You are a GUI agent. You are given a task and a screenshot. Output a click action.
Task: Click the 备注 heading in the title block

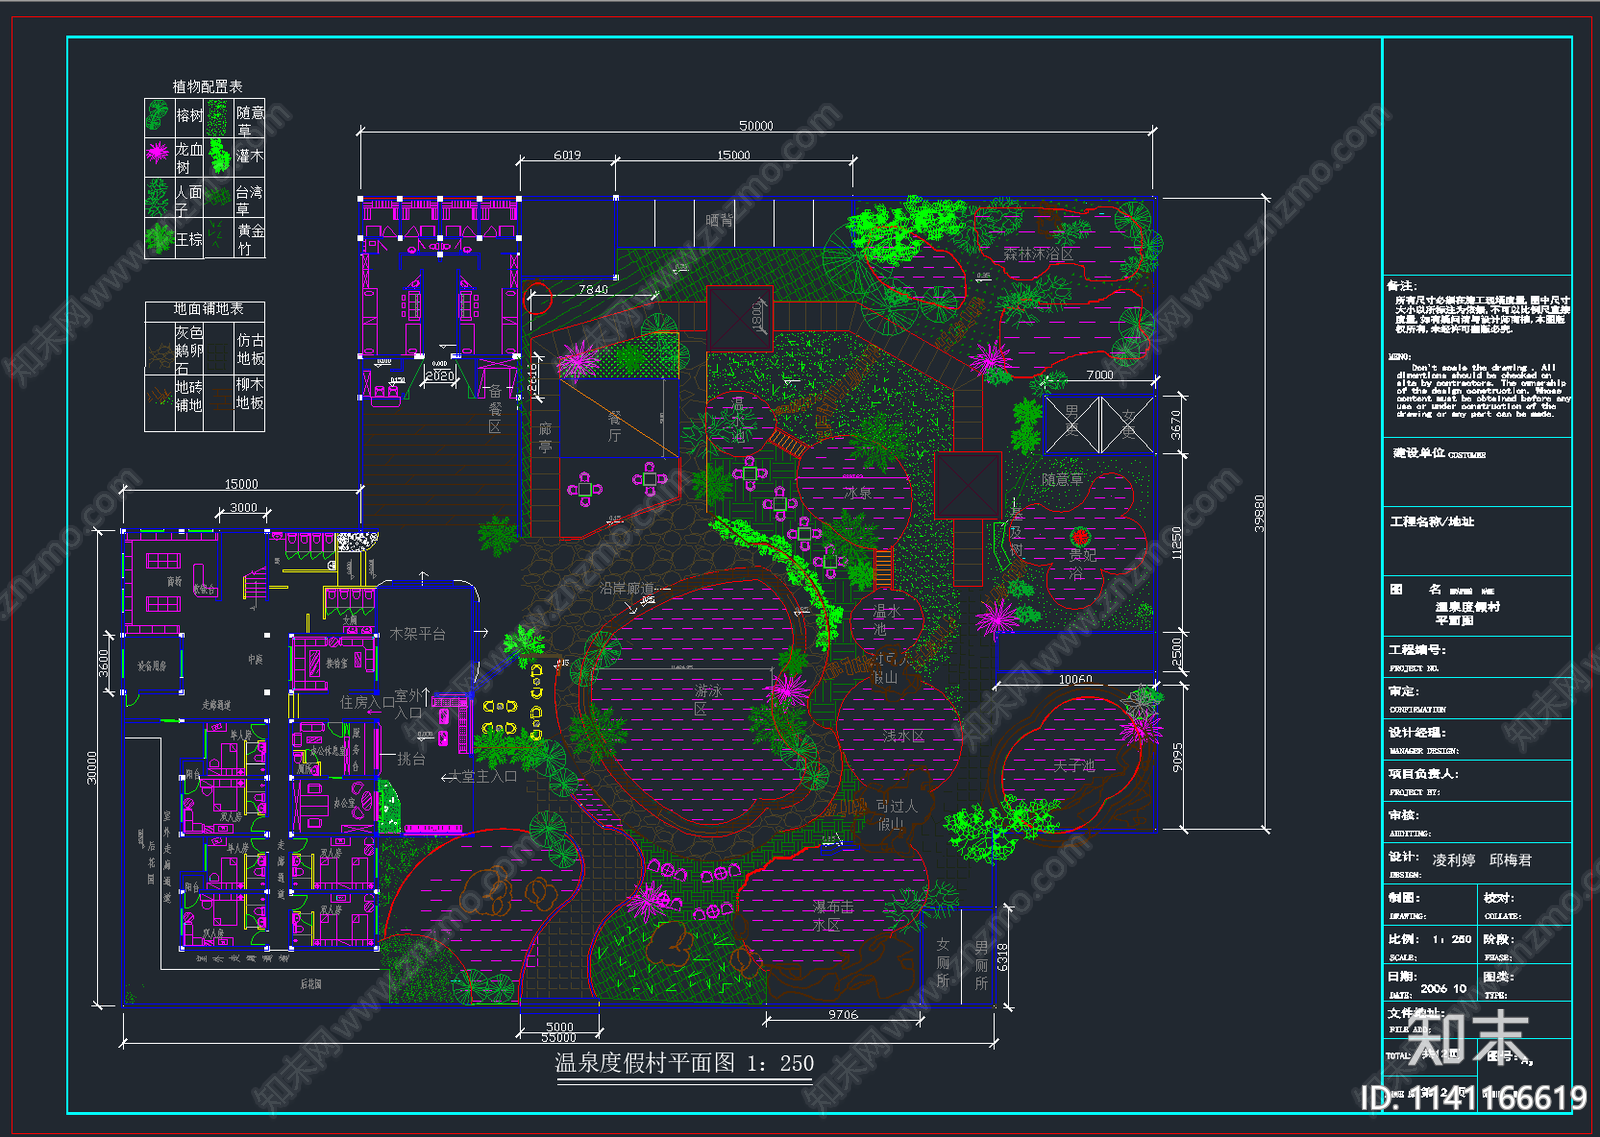(1402, 286)
